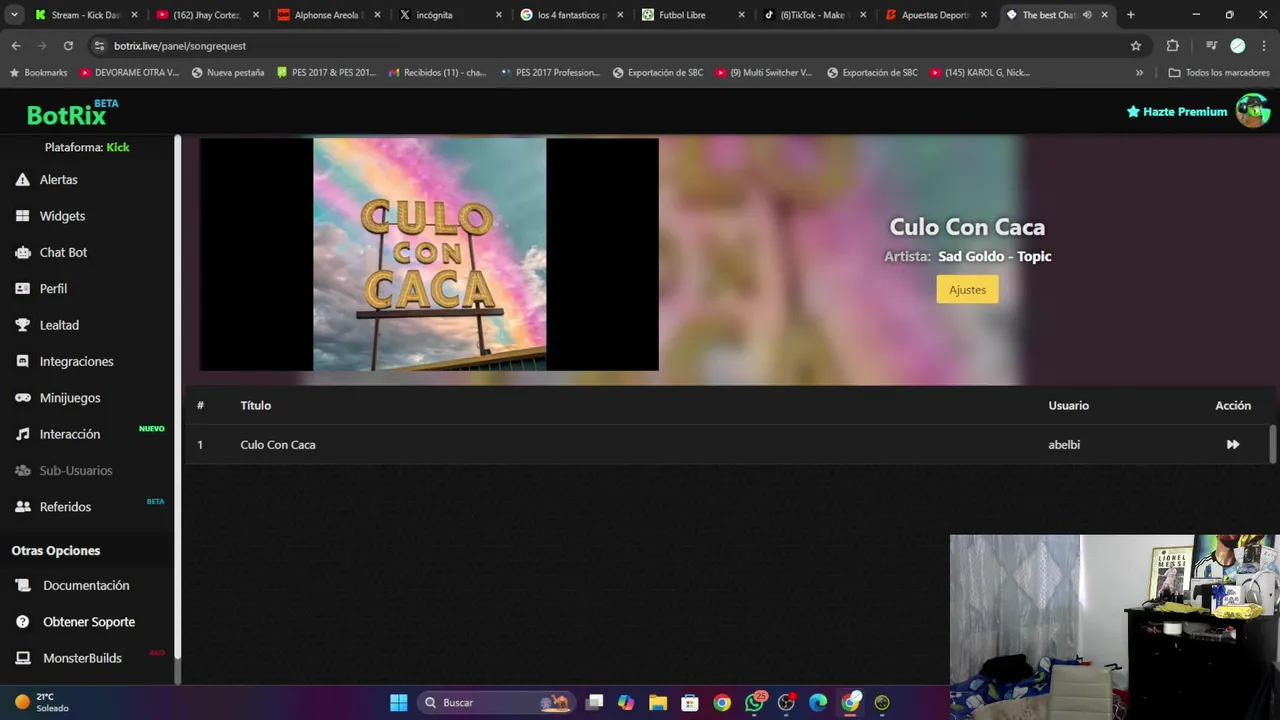Click the song queue scrollbar
This screenshot has width=1280, height=720.
tap(1273, 444)
